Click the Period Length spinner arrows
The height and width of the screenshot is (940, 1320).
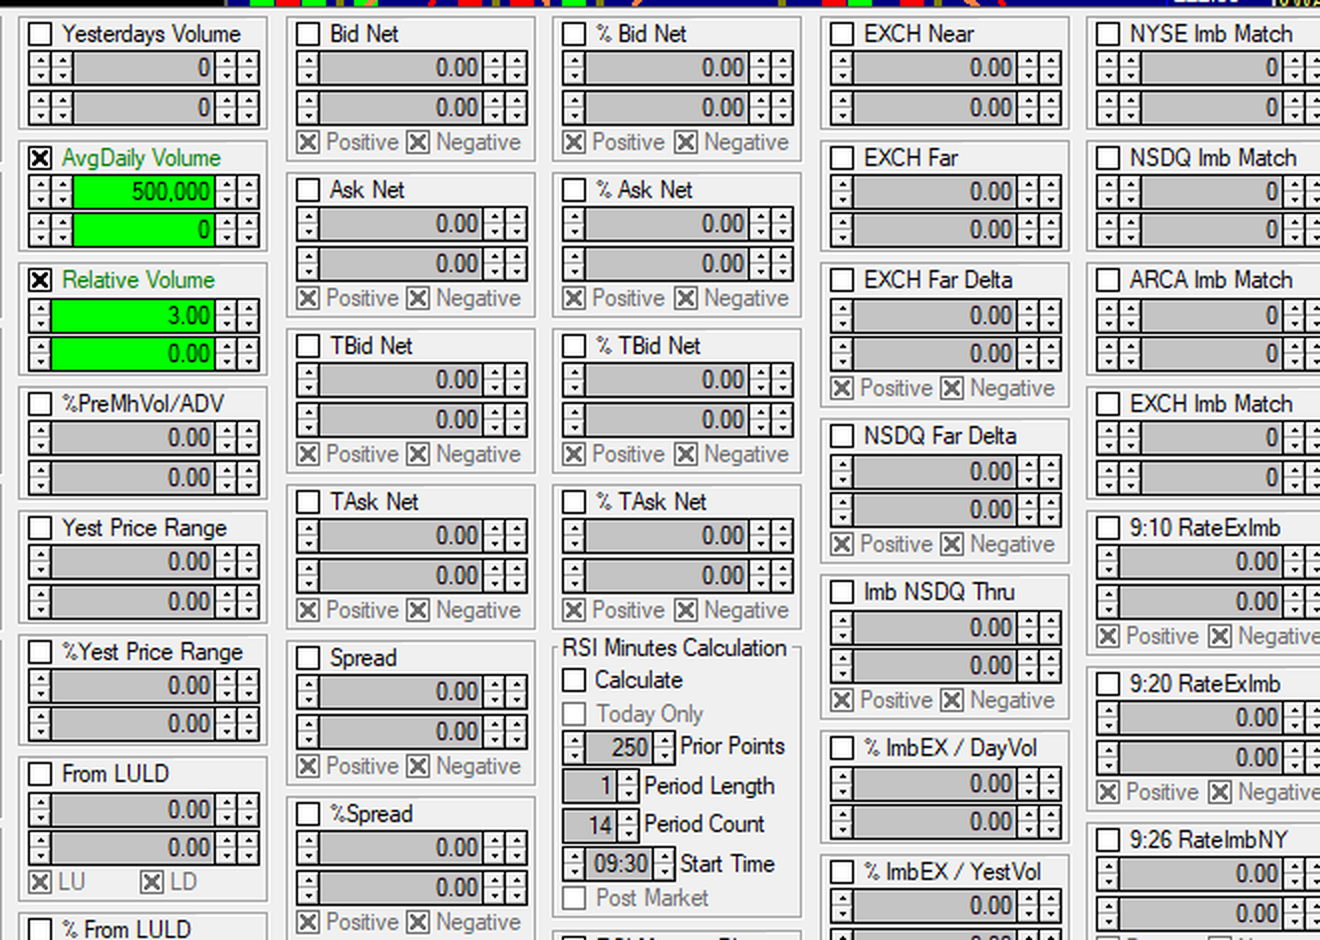click(628, 786)
